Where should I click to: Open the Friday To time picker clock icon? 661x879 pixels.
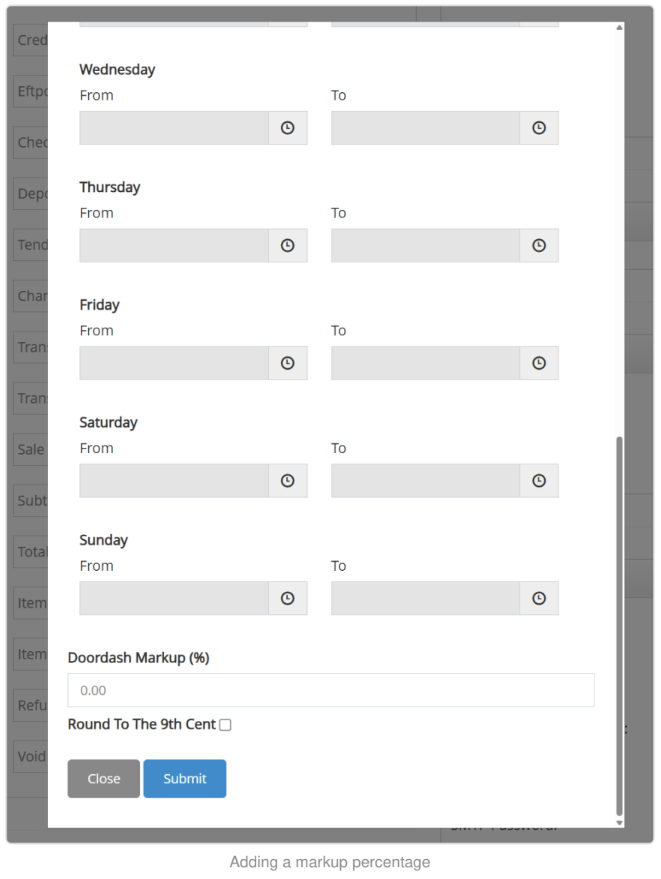pos(539,363)
